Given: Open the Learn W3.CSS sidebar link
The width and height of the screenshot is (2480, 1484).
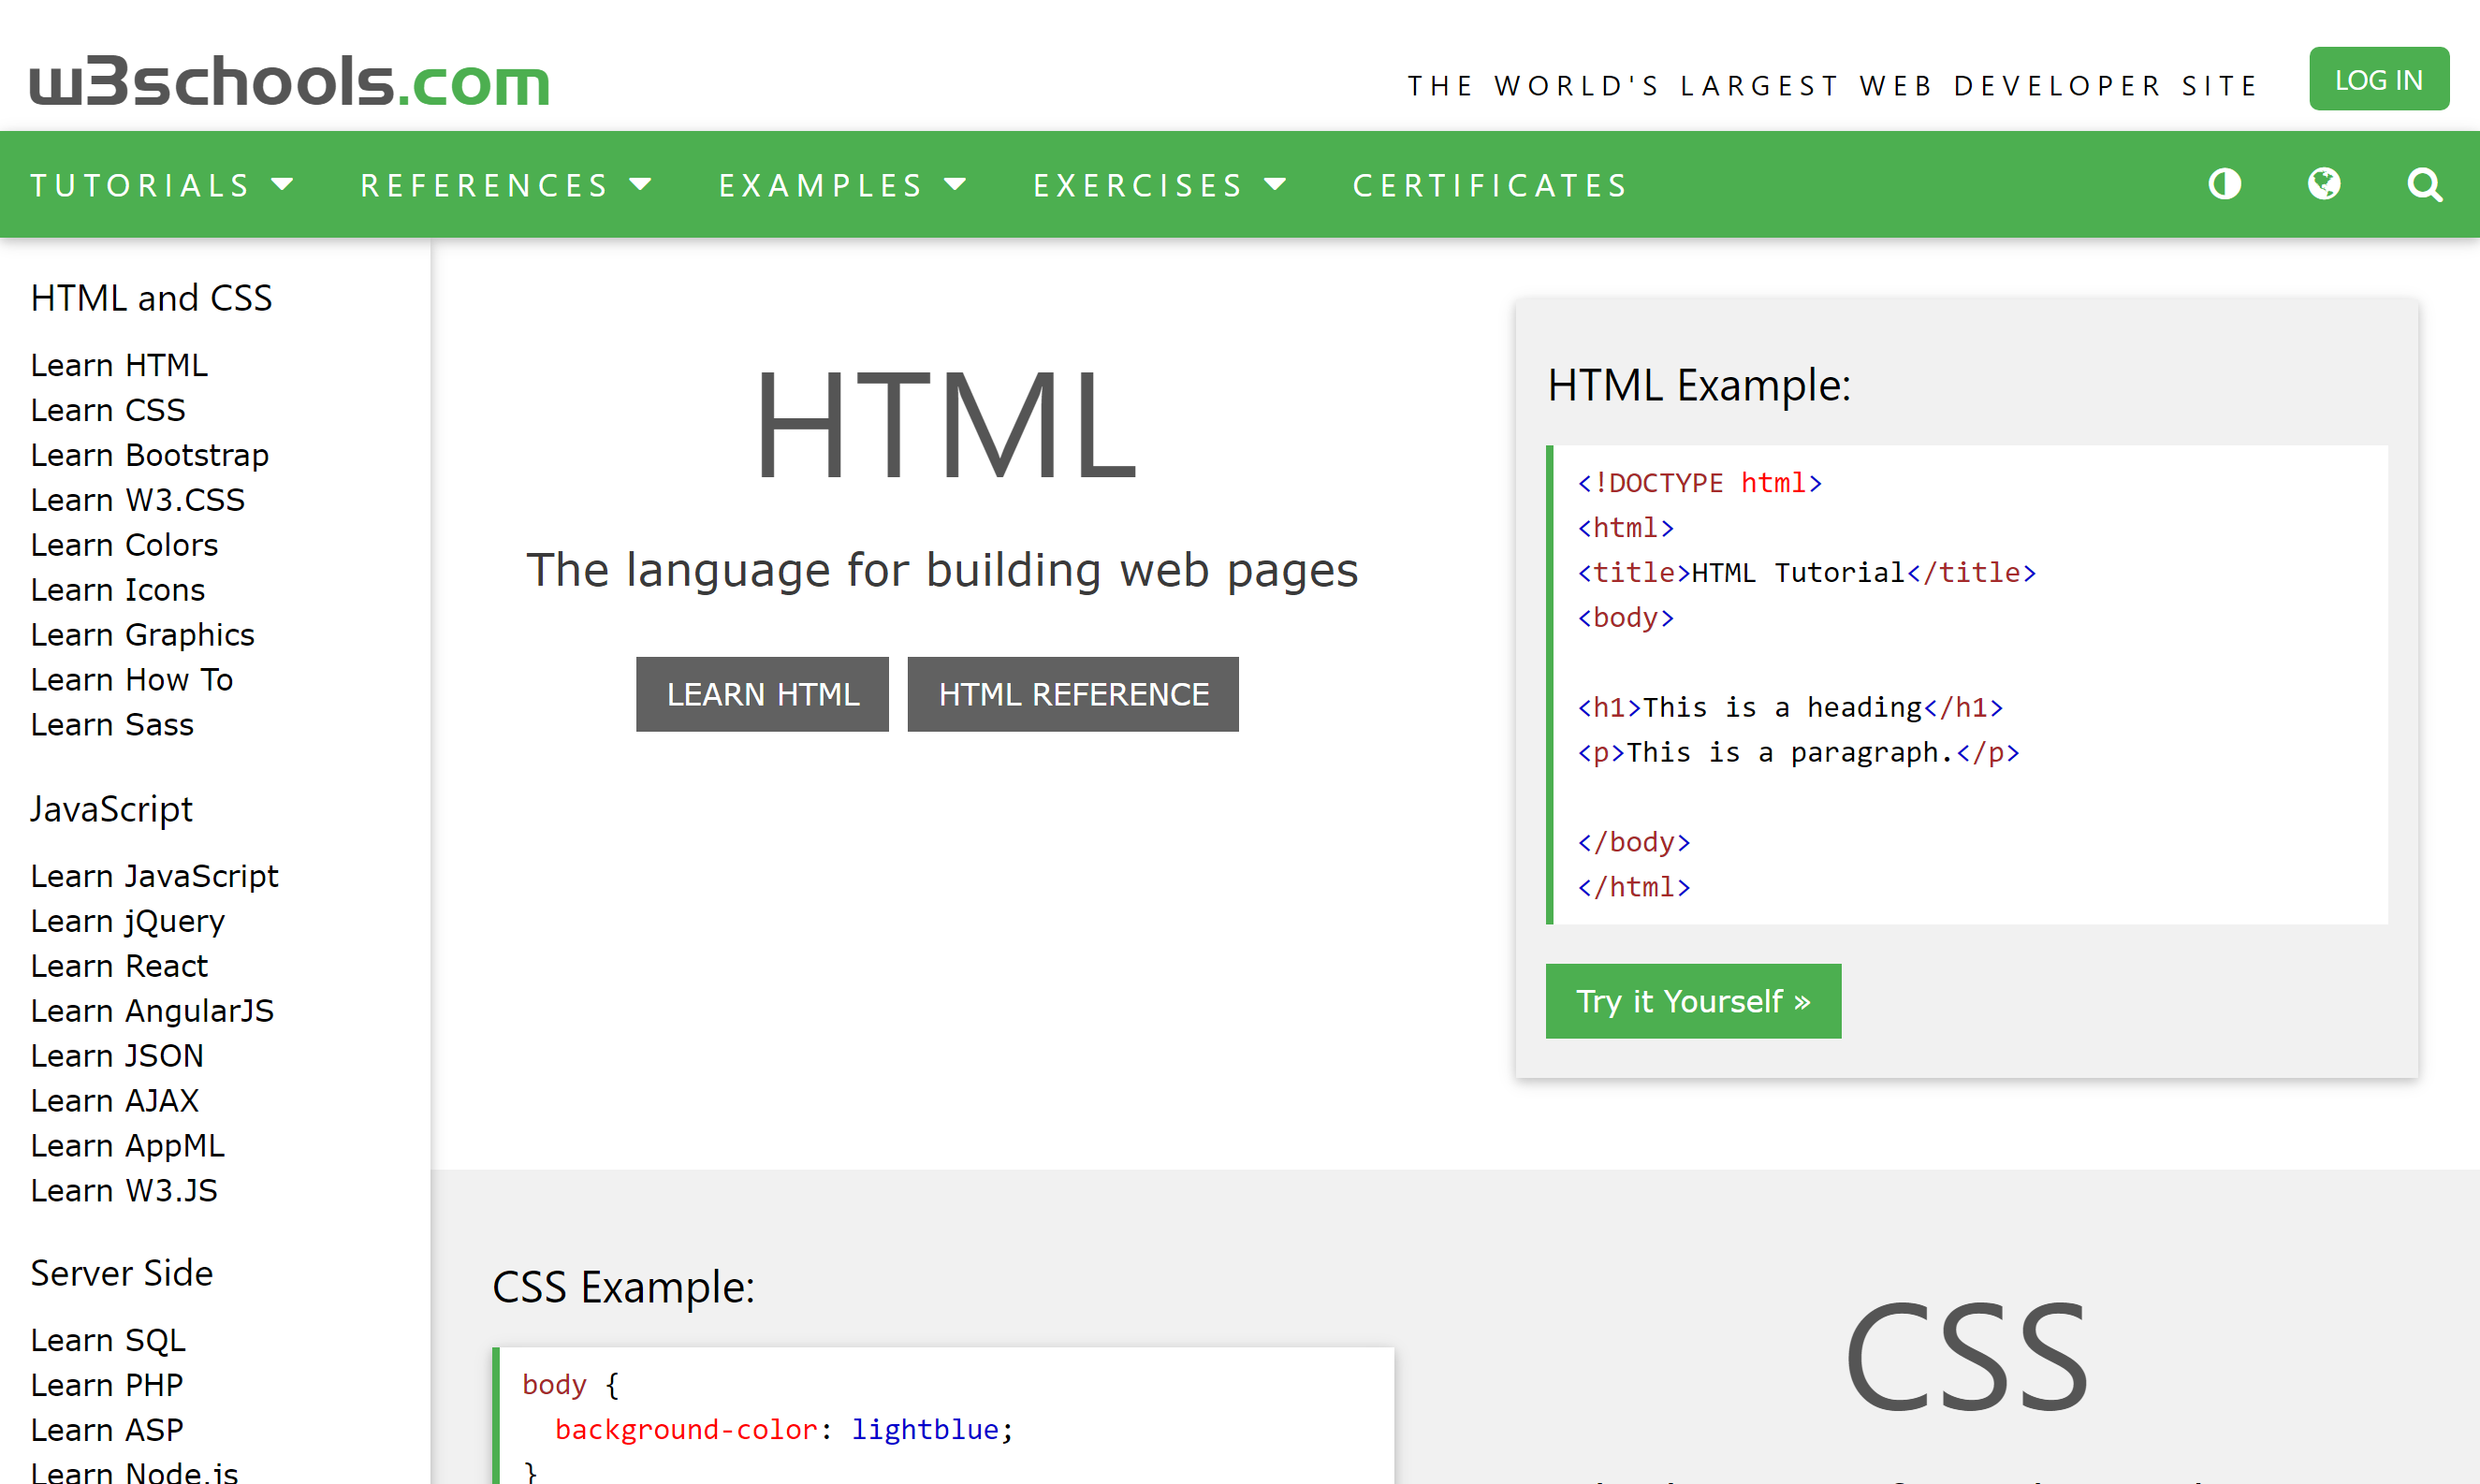Looking at the screenshot, I should point(138,500).
